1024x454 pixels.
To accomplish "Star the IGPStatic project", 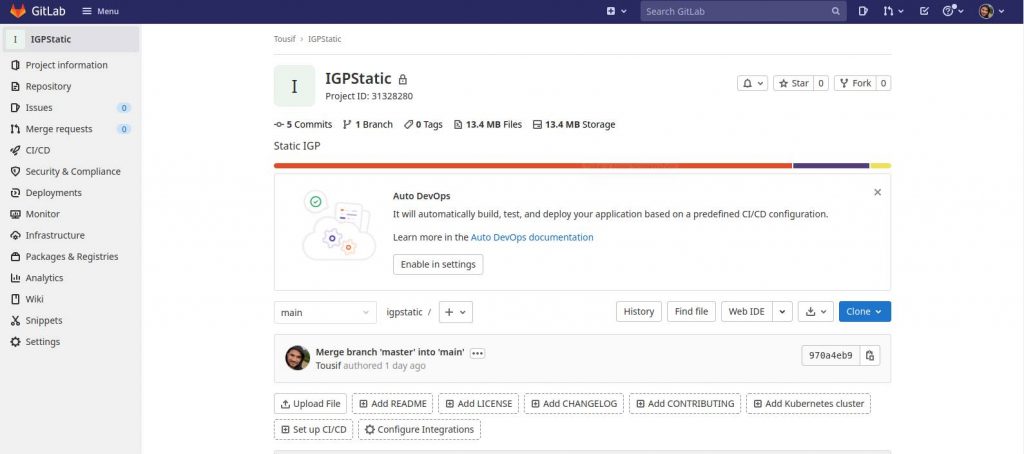I will coord(794,83).
